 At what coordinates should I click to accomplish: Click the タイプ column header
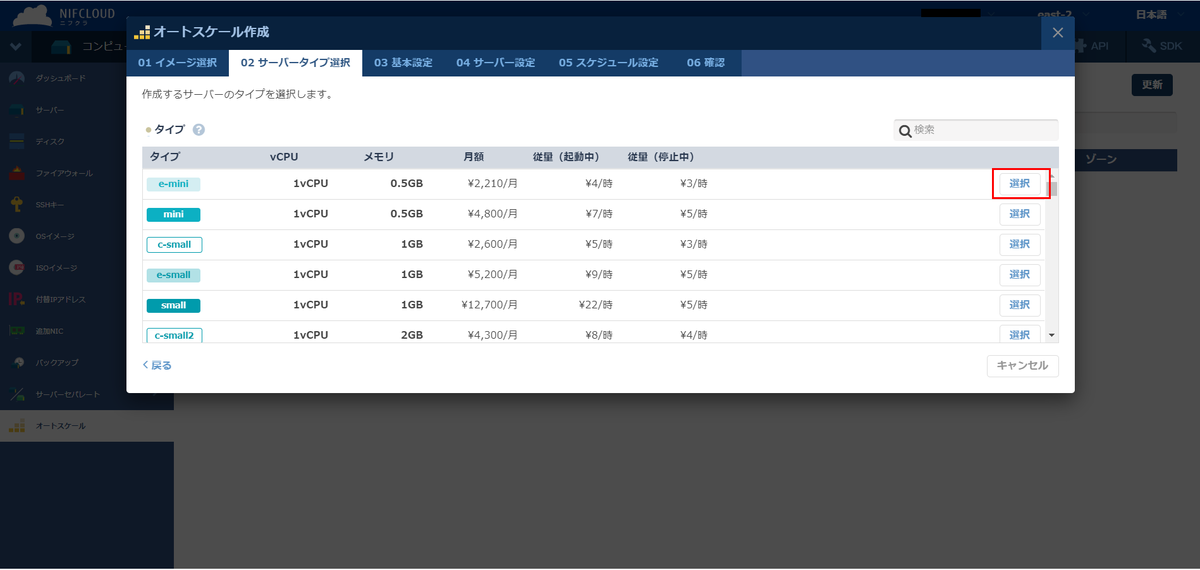[165, 157]
